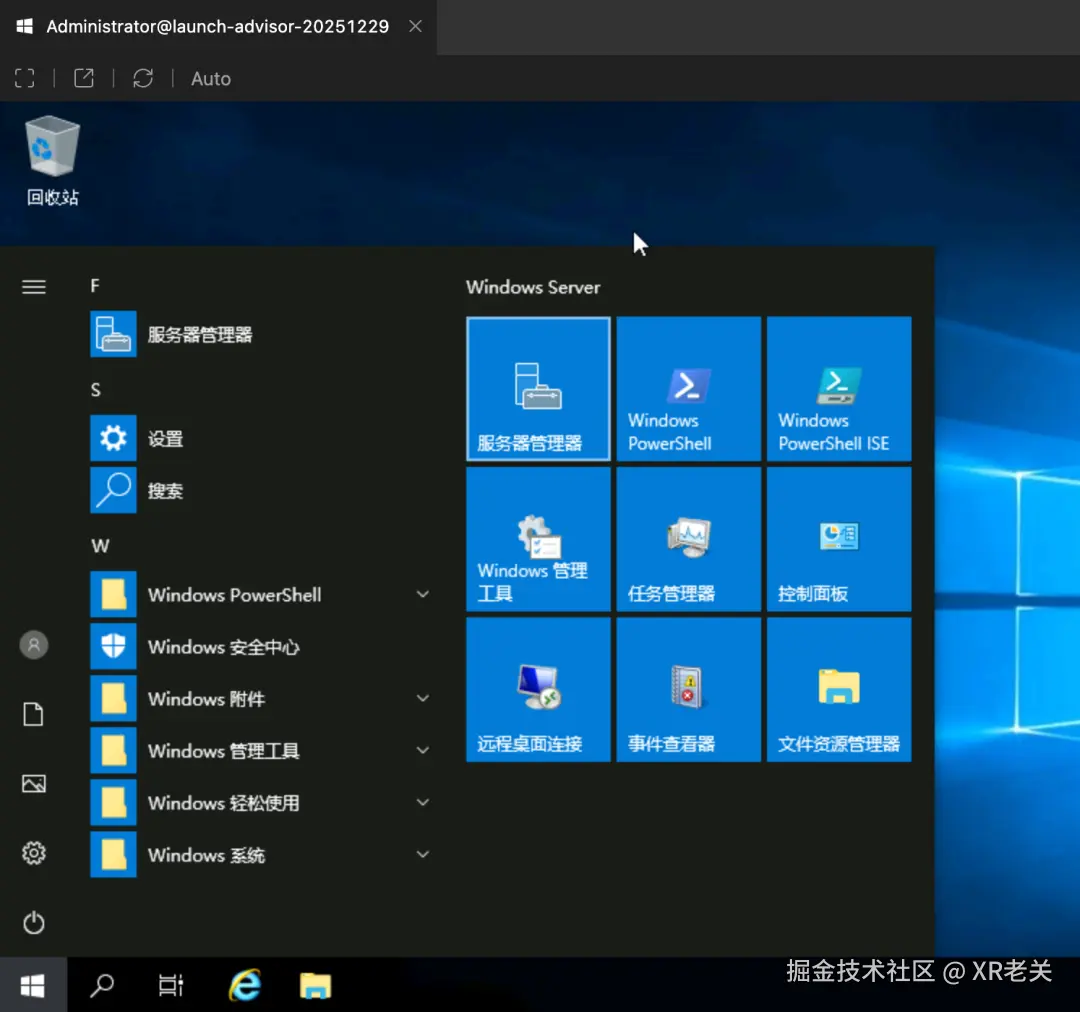This screenshot has height=1012, width=1080.
Task: Toggle fullscreen in the remote console toolbar
Action: click(25, 78)
